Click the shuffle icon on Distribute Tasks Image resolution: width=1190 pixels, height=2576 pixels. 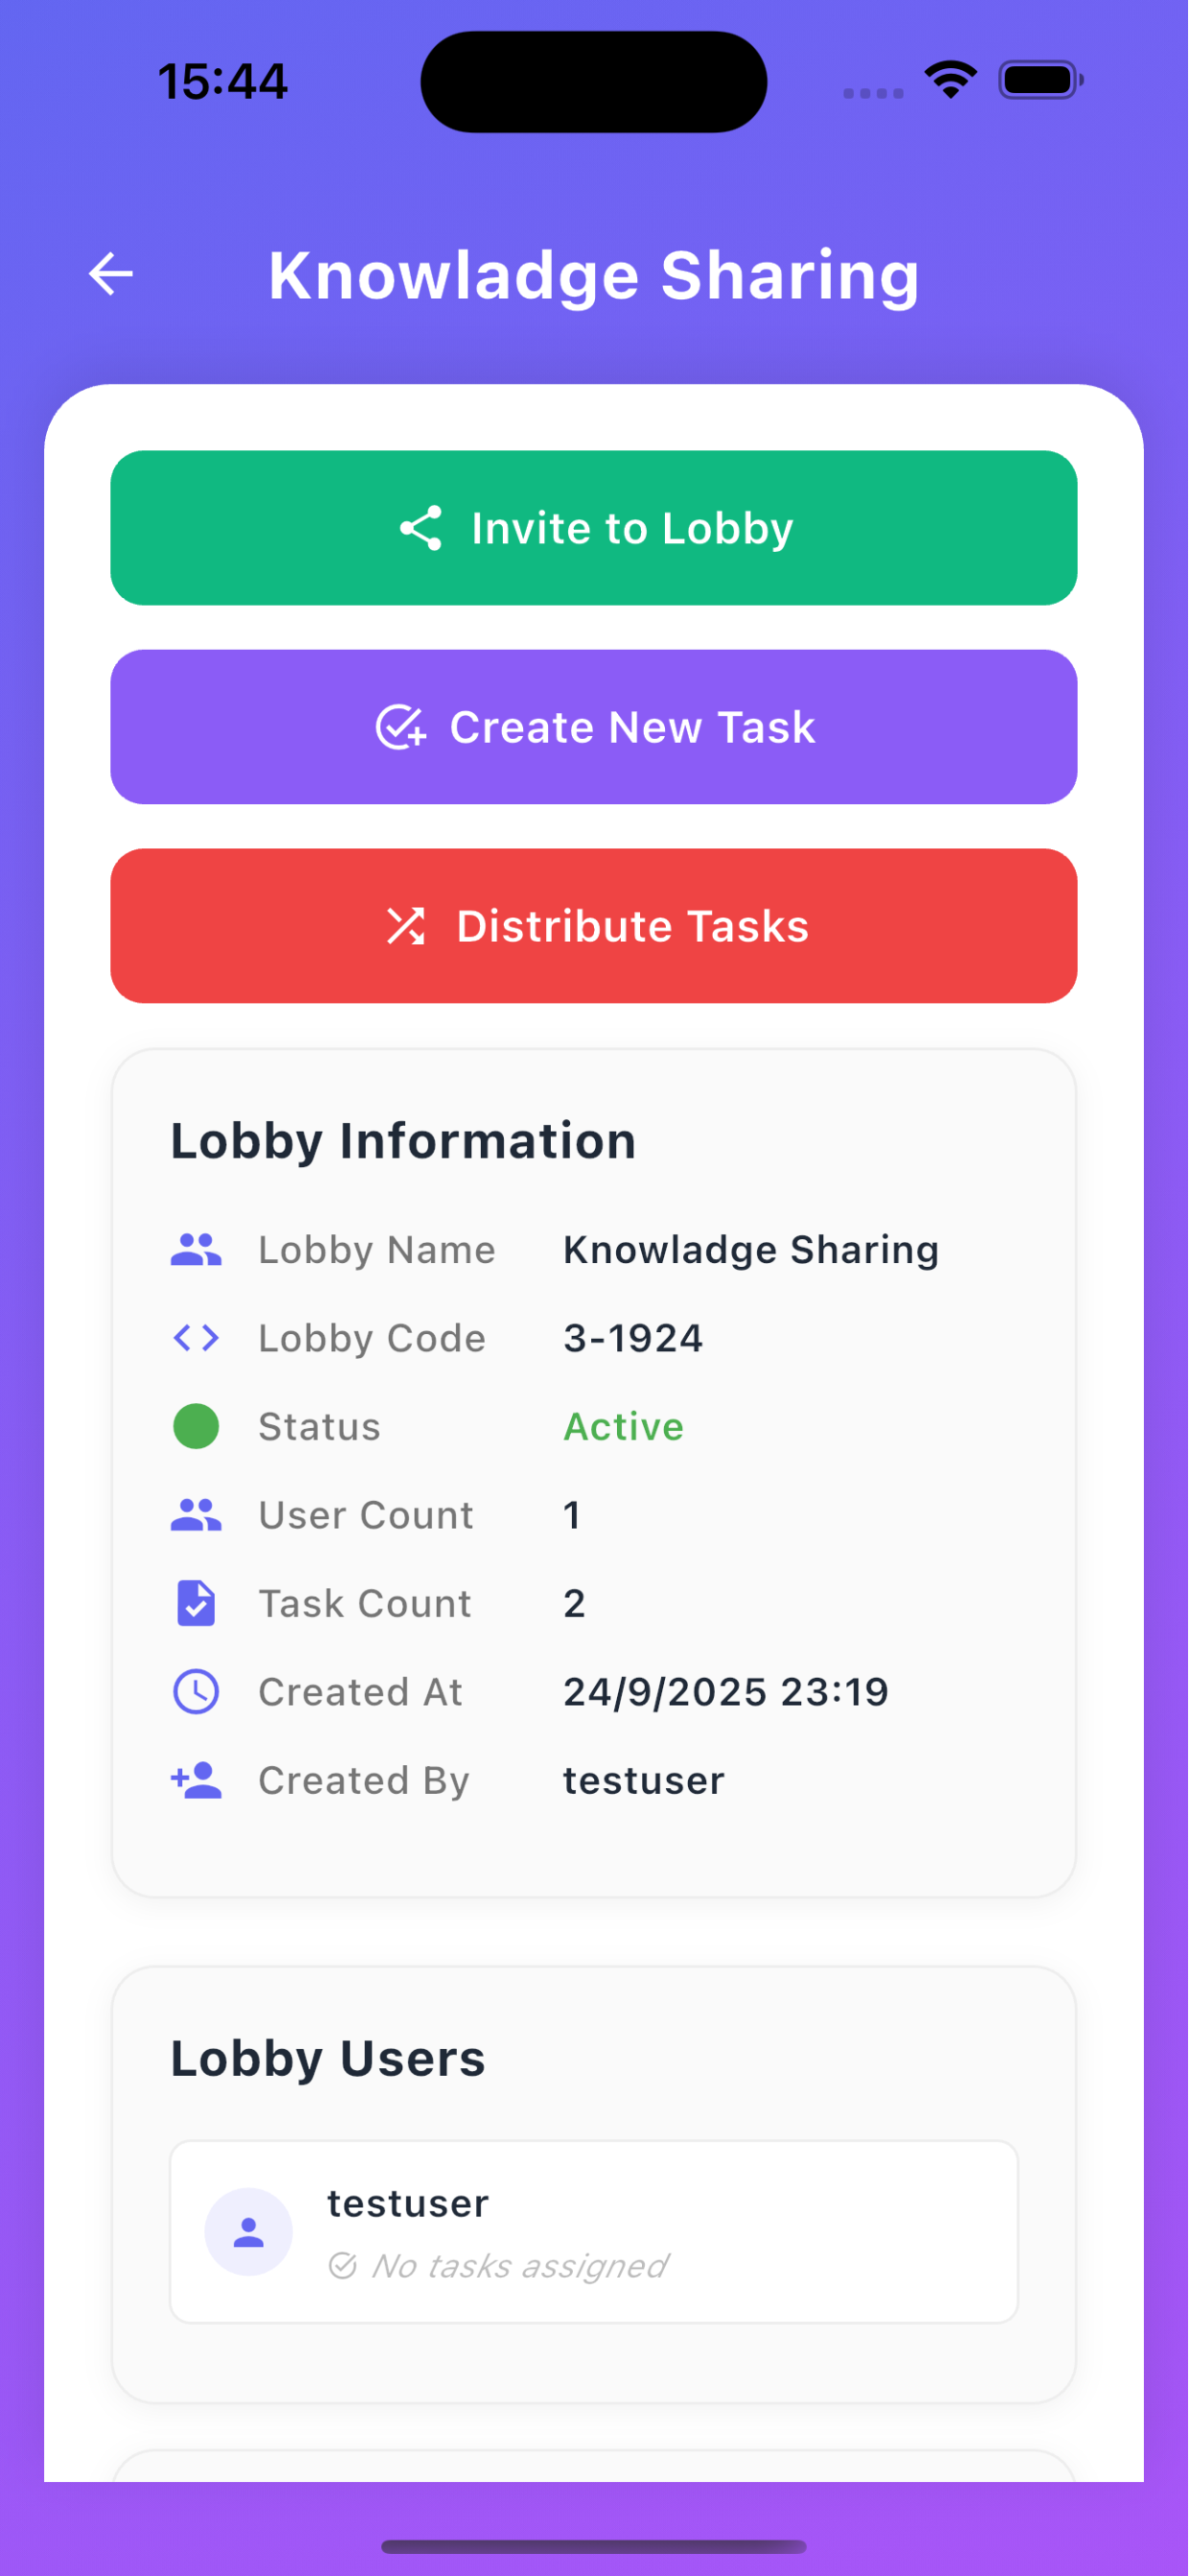[406, 926]
